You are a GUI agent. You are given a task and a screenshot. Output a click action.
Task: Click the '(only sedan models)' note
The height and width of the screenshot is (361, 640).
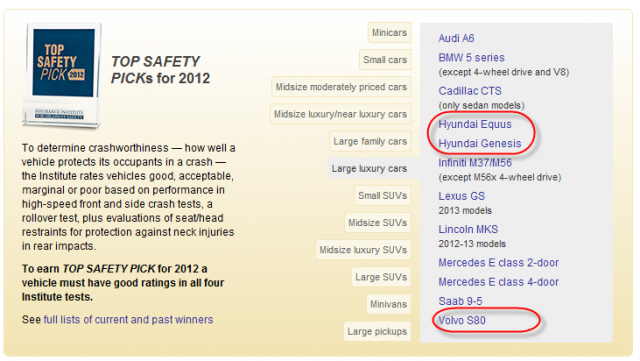coord(481,105)
